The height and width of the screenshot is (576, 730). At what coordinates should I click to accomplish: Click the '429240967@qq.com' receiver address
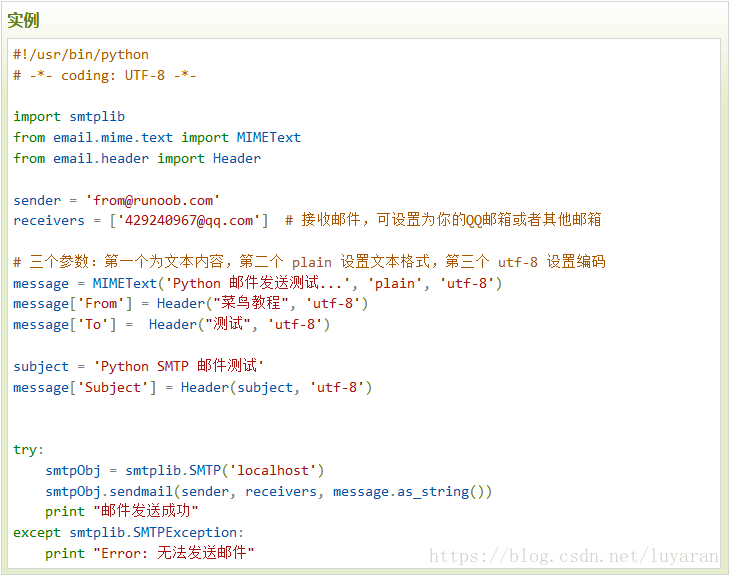click(188, 220)
